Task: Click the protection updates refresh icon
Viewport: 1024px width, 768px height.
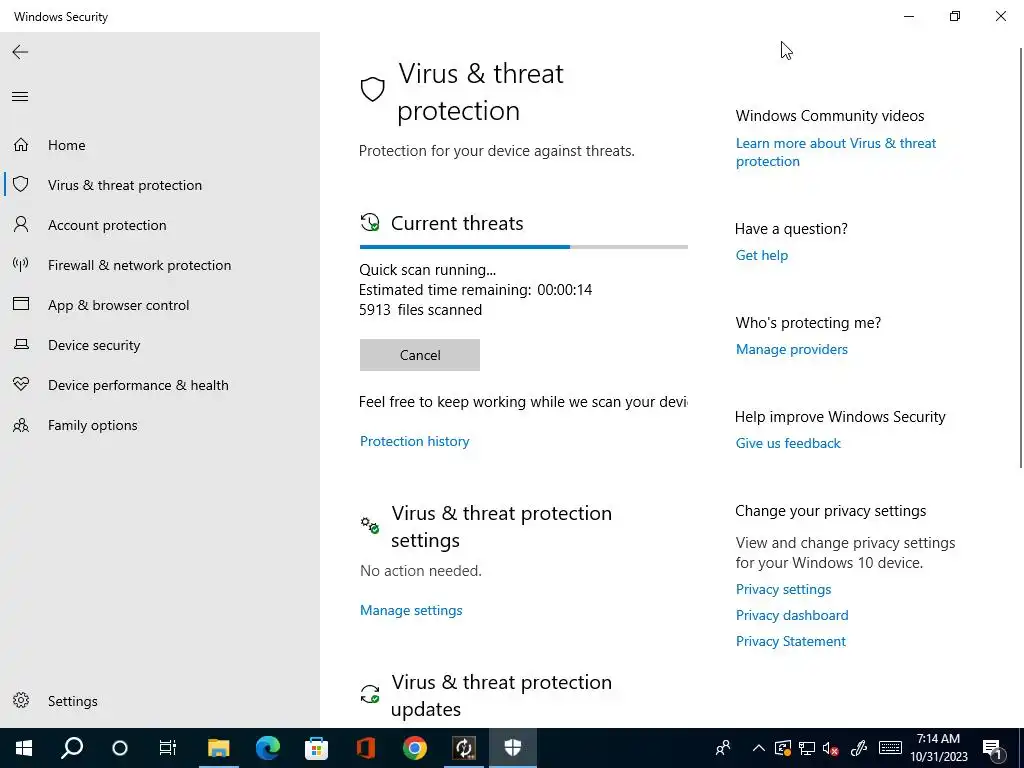Action: click(370, 694)
